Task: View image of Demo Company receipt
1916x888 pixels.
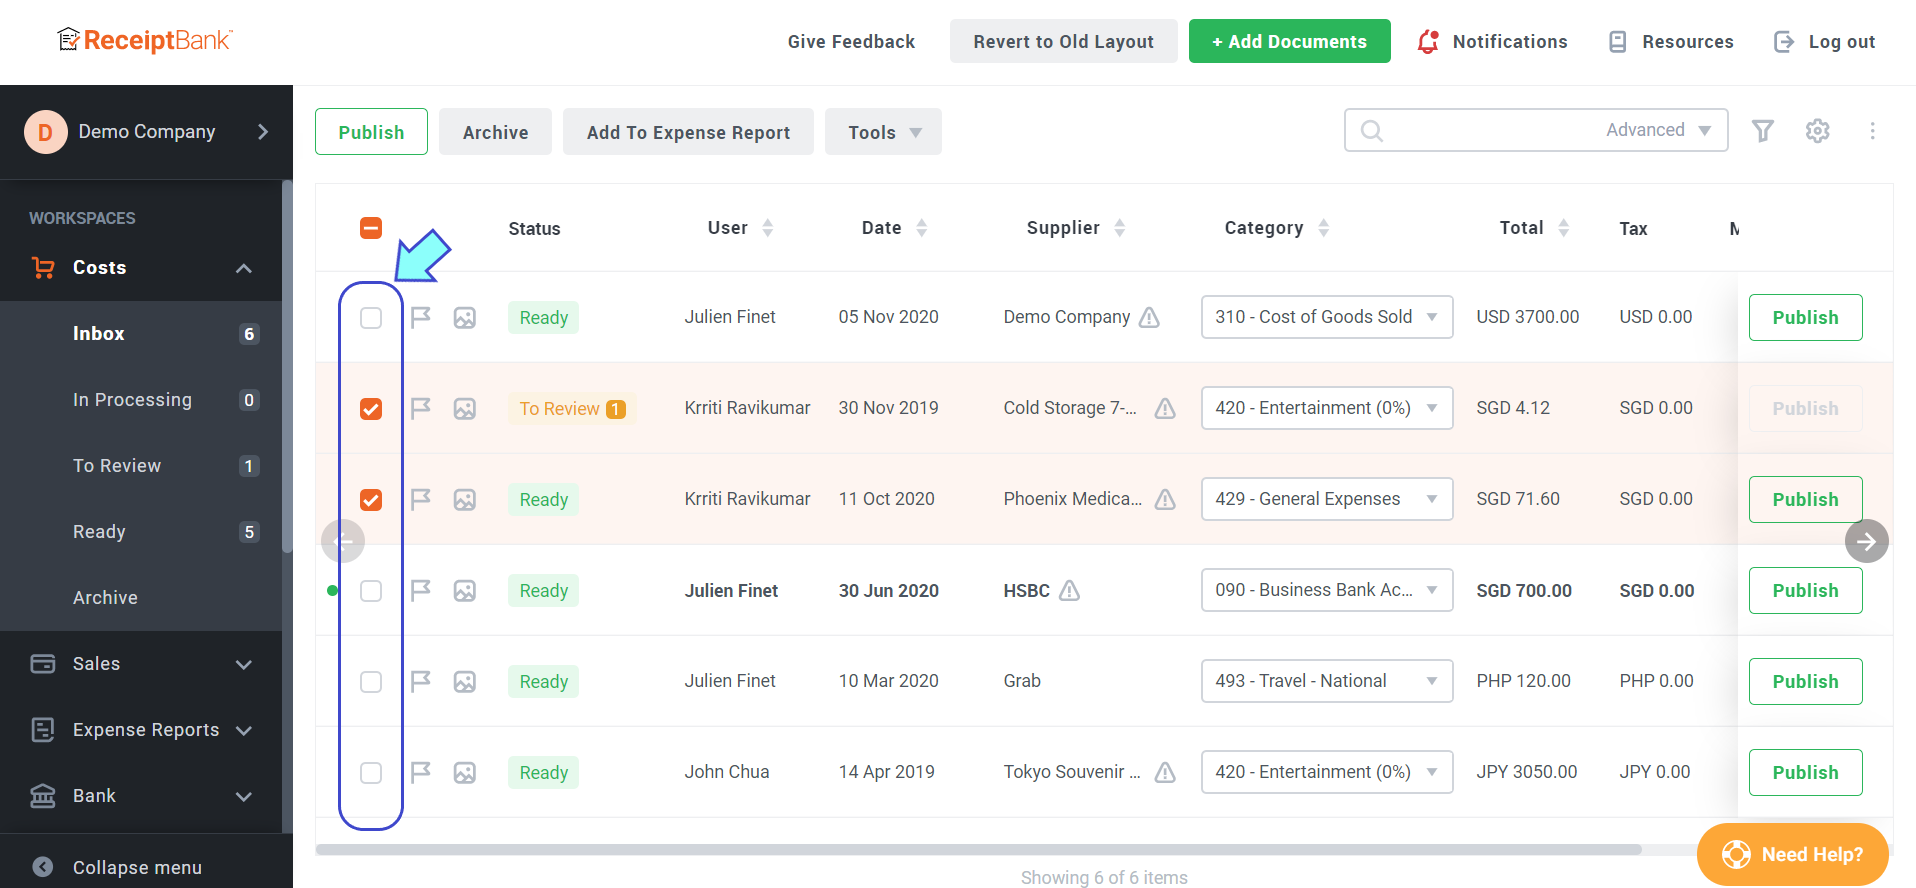Action: pyautogui.click(x=465, y=318)
